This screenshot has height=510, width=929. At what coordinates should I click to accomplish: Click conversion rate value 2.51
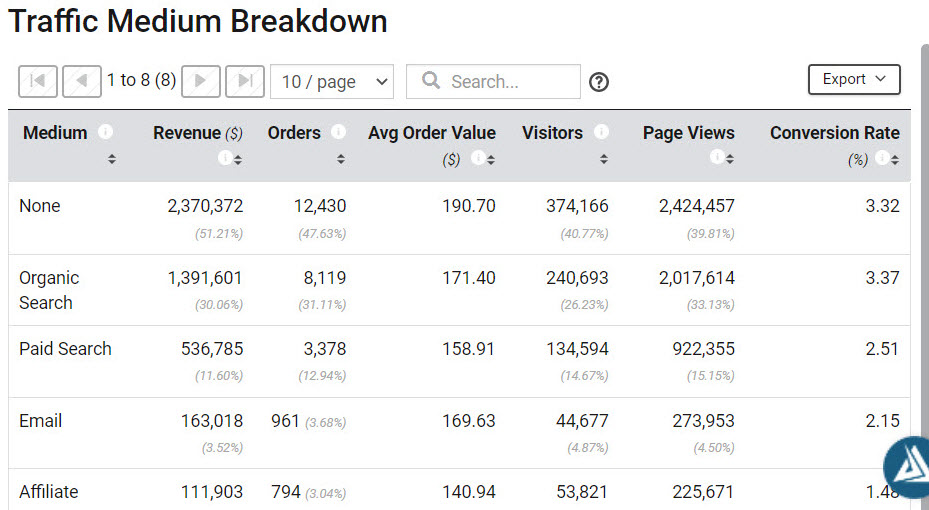[882, 348]
